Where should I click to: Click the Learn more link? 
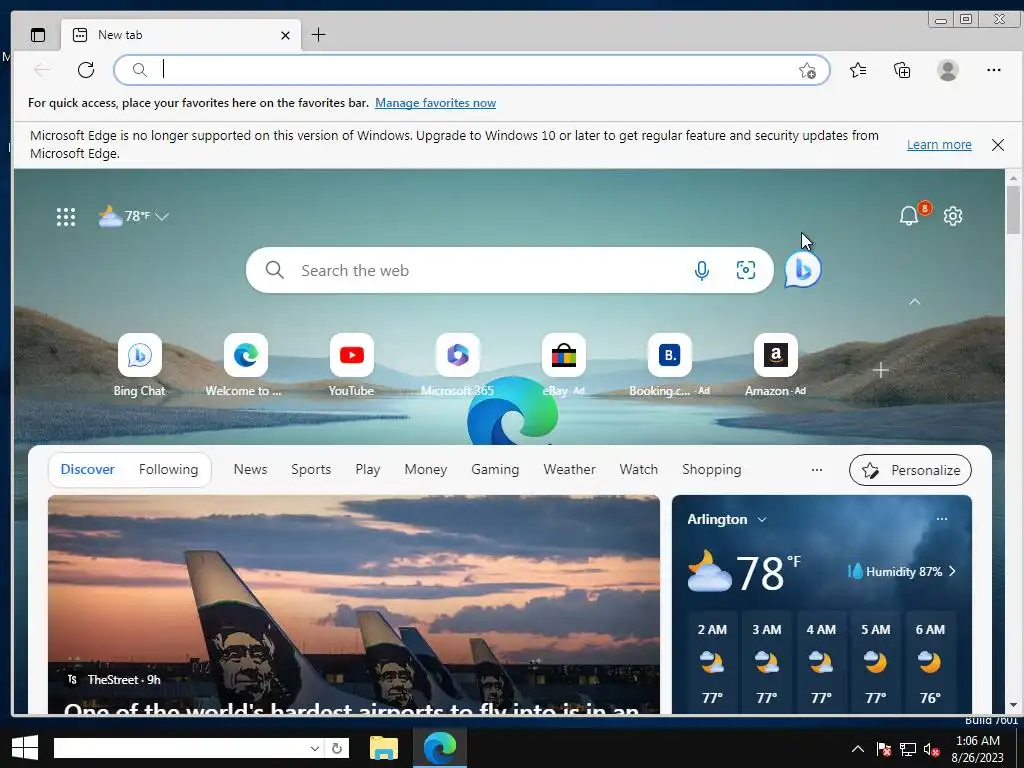coord(939,145)
